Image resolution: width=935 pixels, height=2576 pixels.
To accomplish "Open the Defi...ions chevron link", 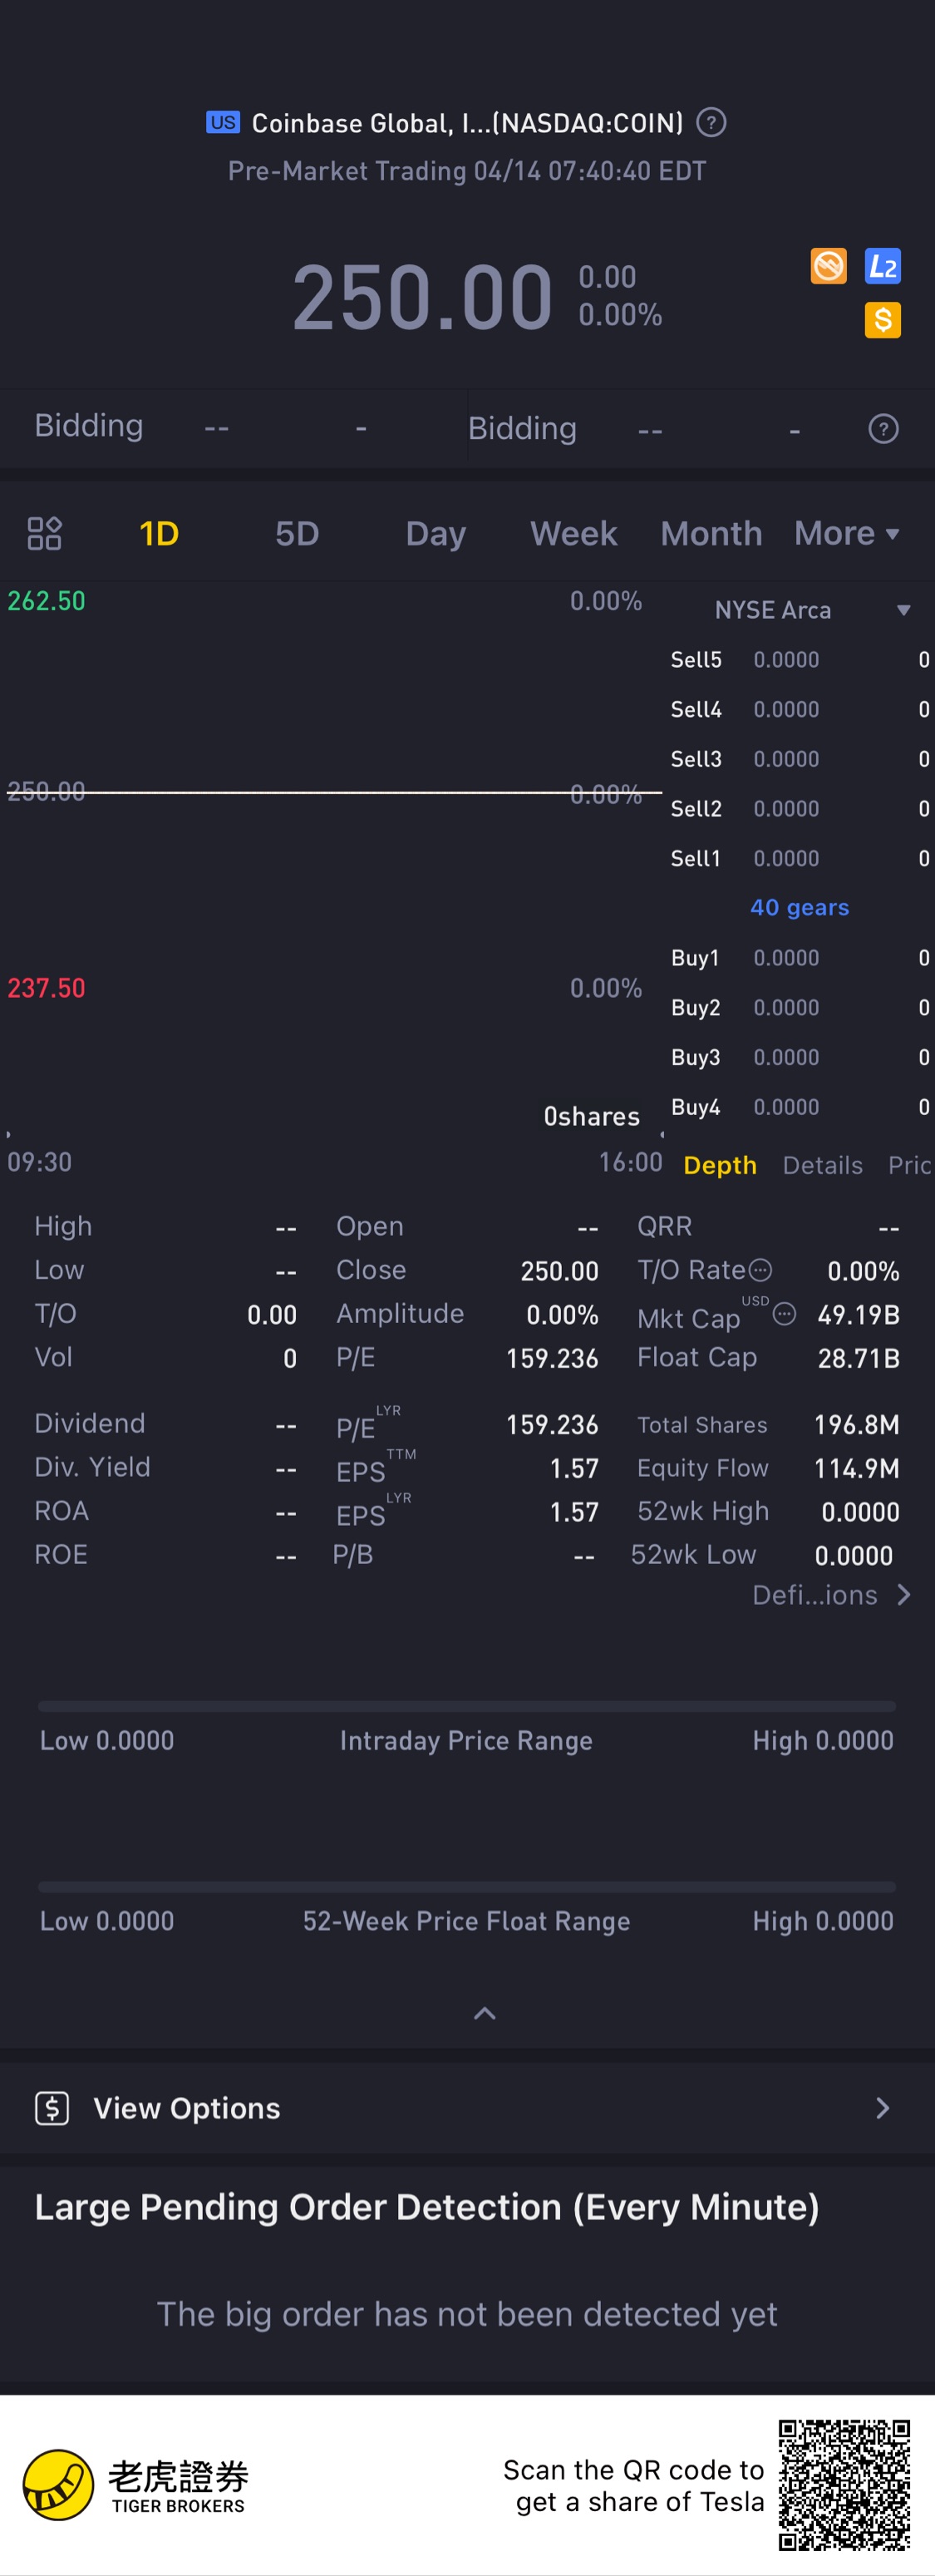I will (831, 1595).
